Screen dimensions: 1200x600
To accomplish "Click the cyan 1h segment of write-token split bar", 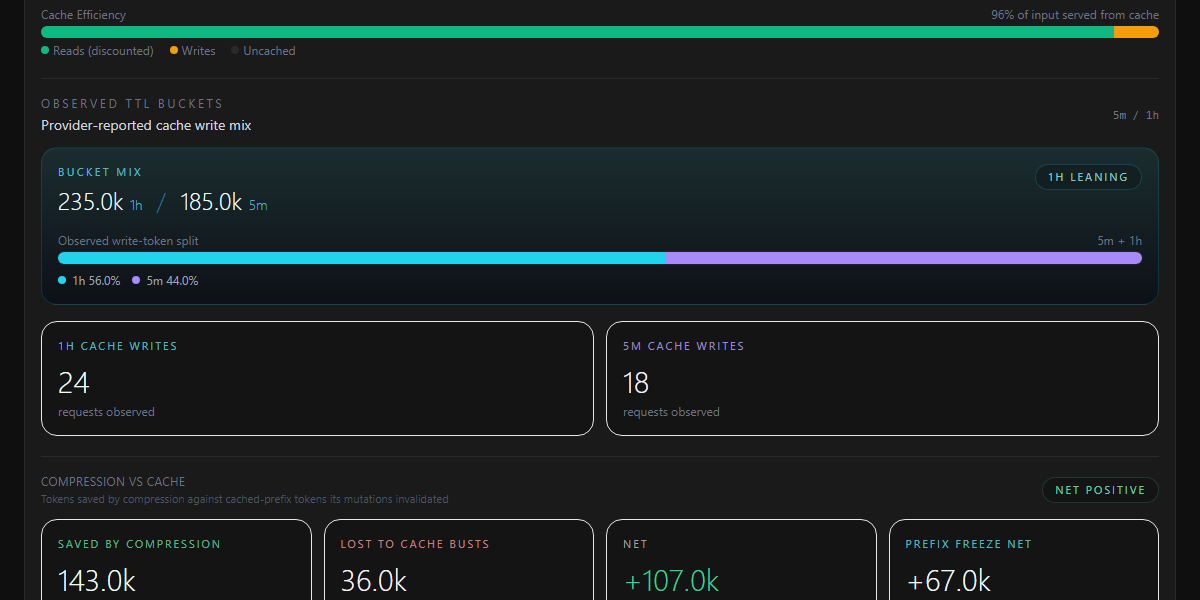I will point(362,258).
